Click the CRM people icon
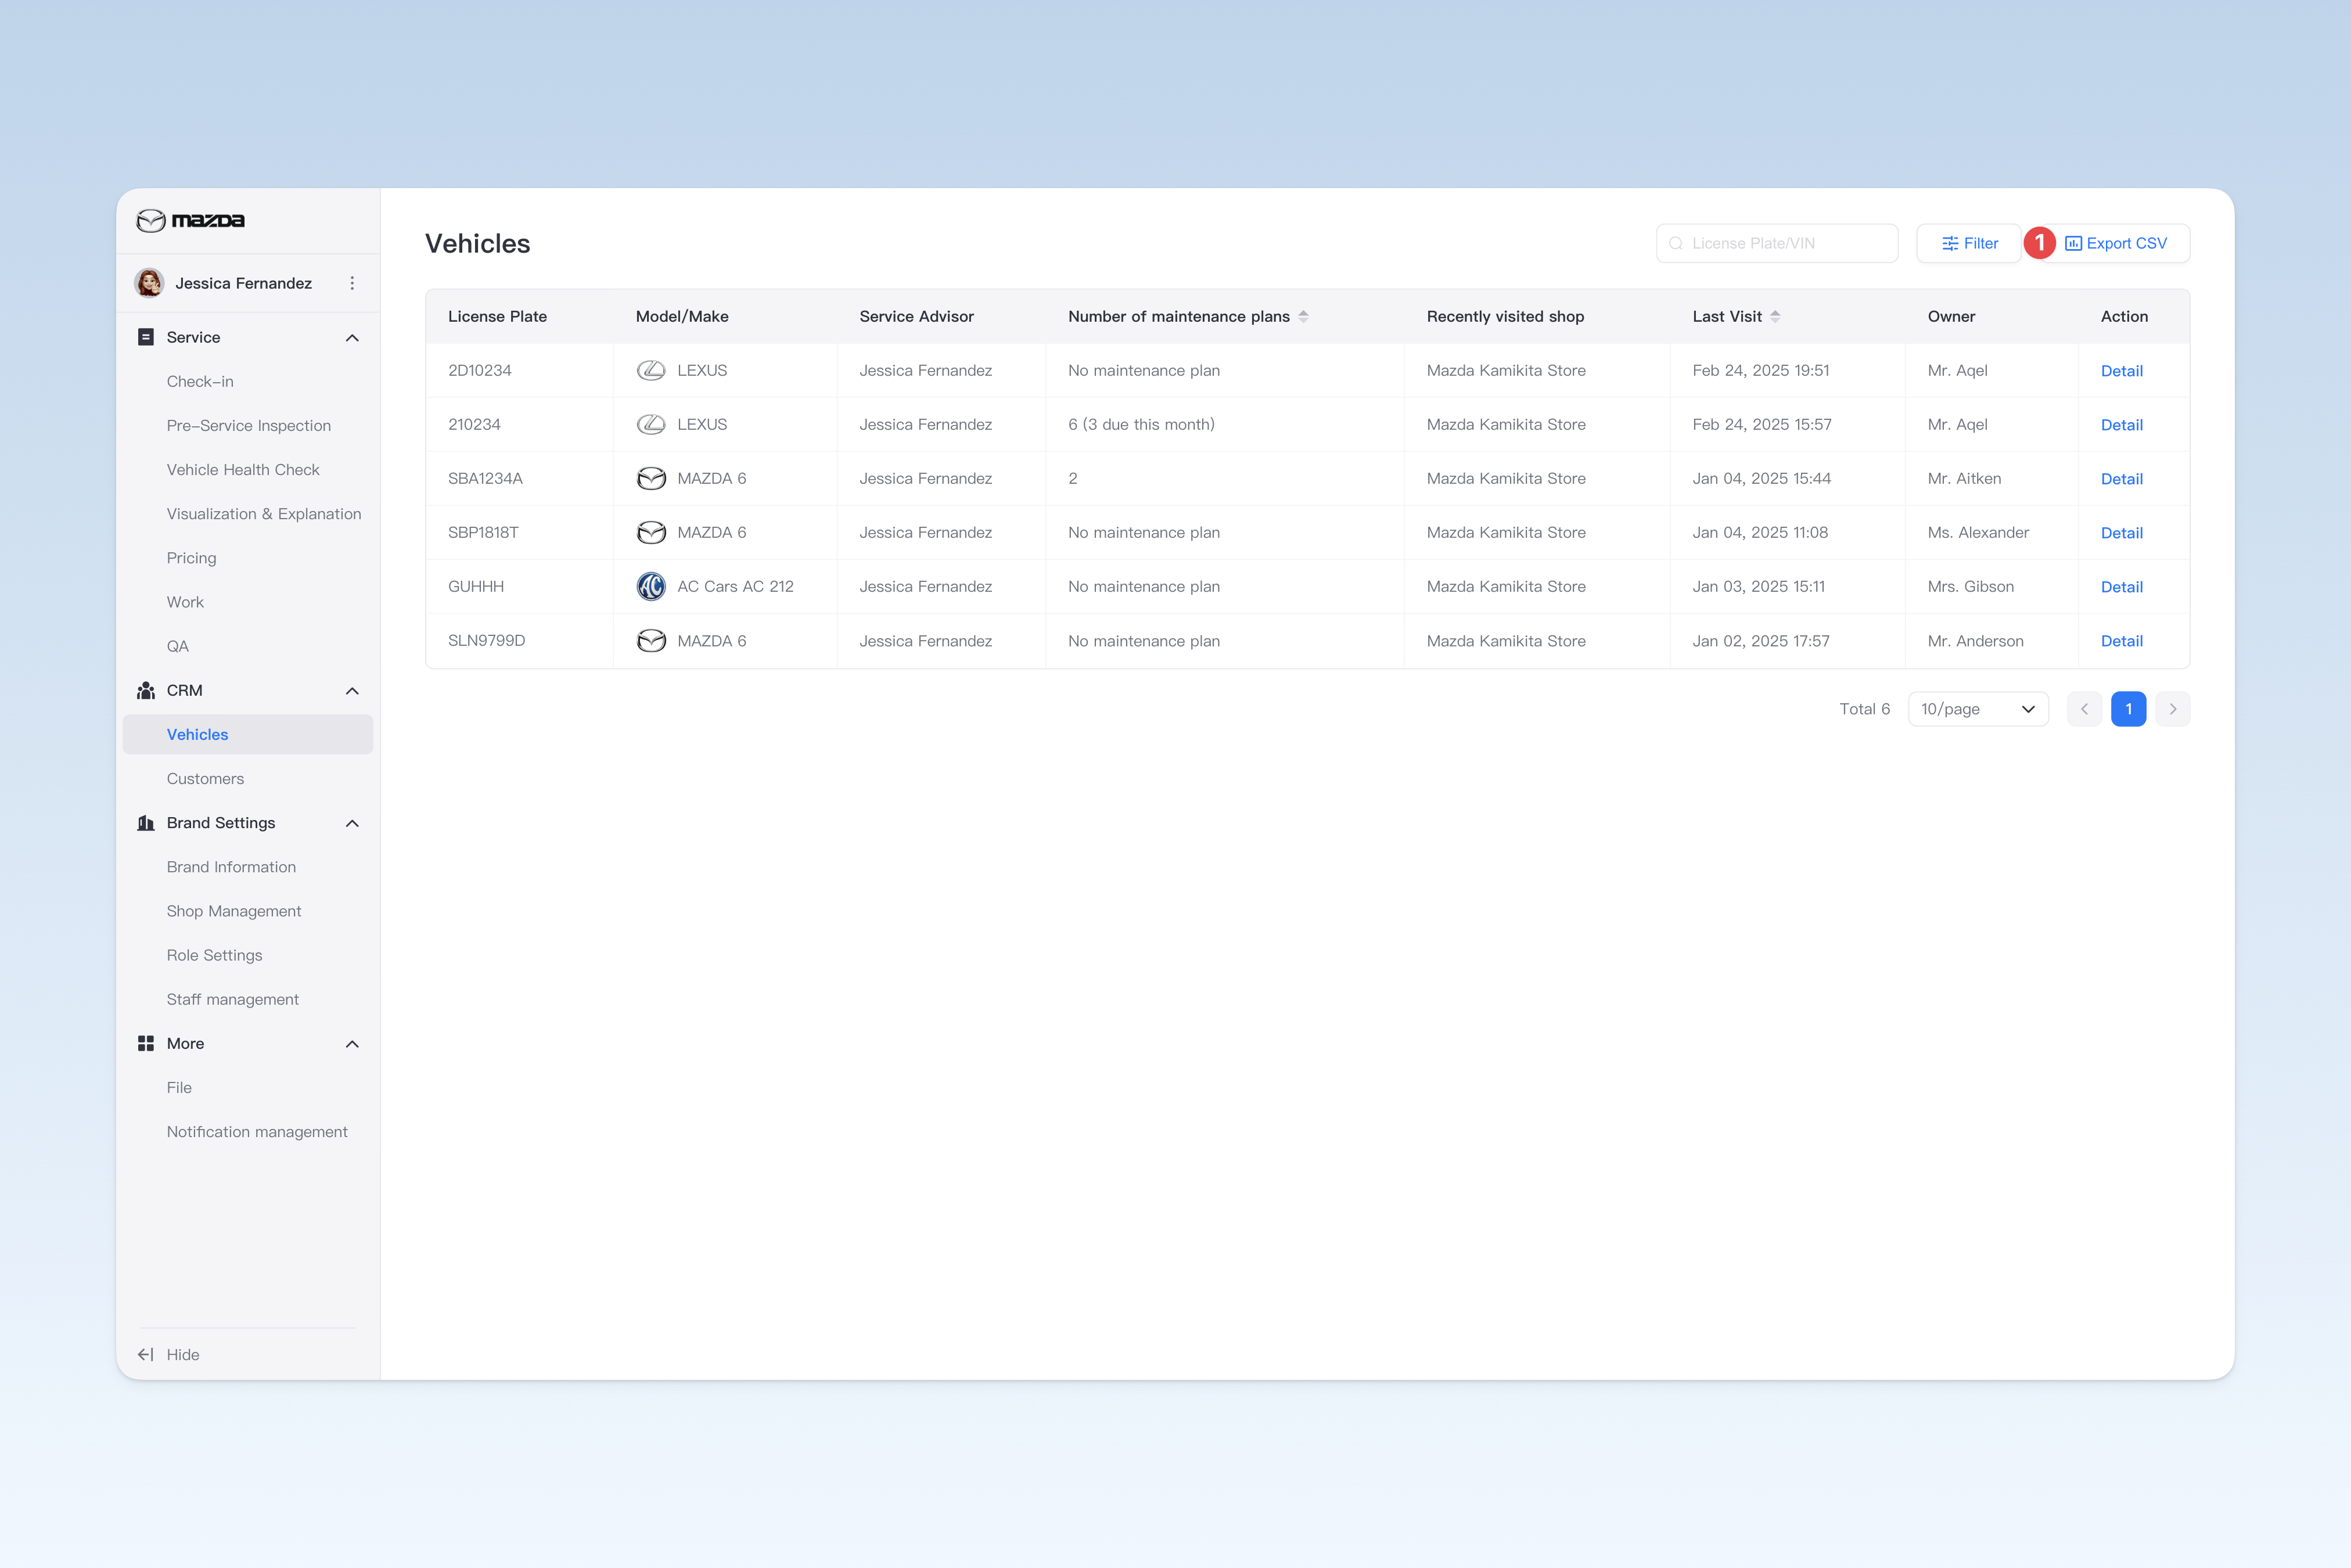 tap(146, 690)
